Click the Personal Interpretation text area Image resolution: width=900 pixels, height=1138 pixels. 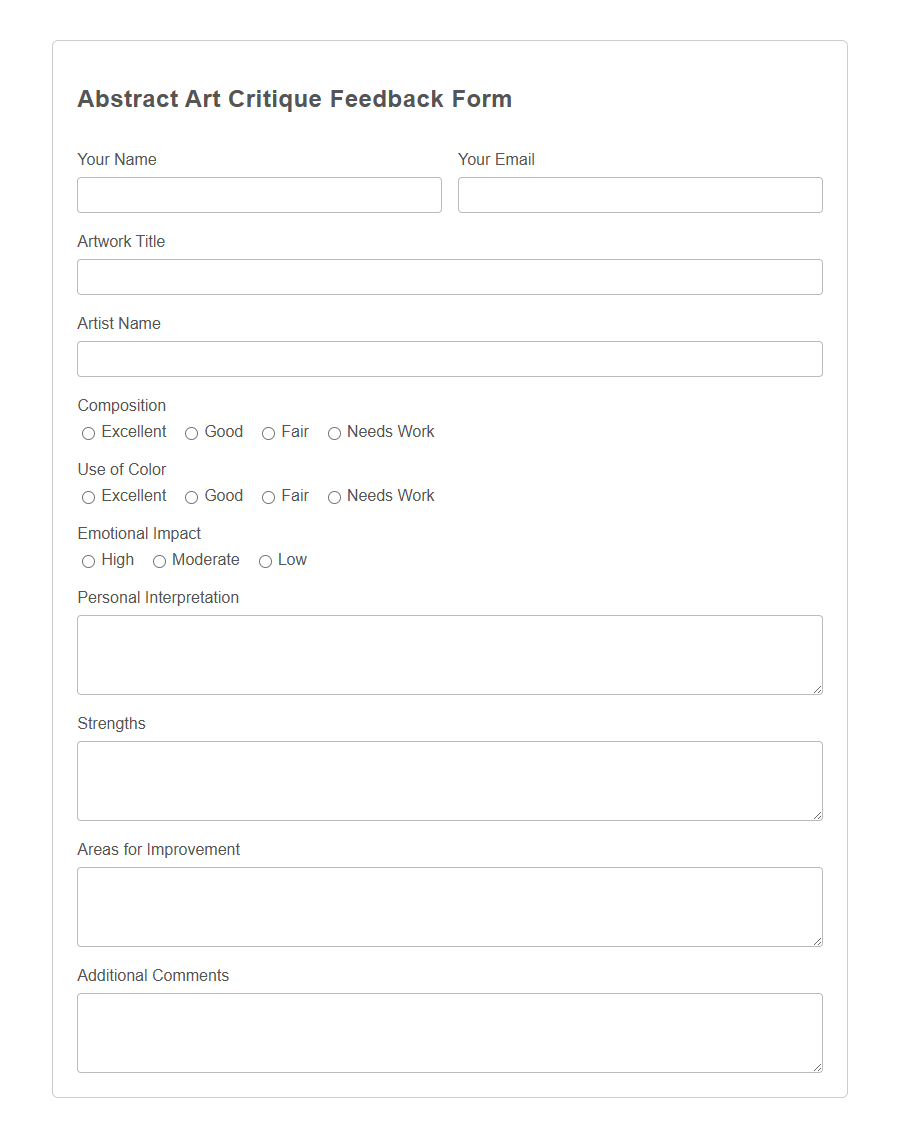[449, 655]
